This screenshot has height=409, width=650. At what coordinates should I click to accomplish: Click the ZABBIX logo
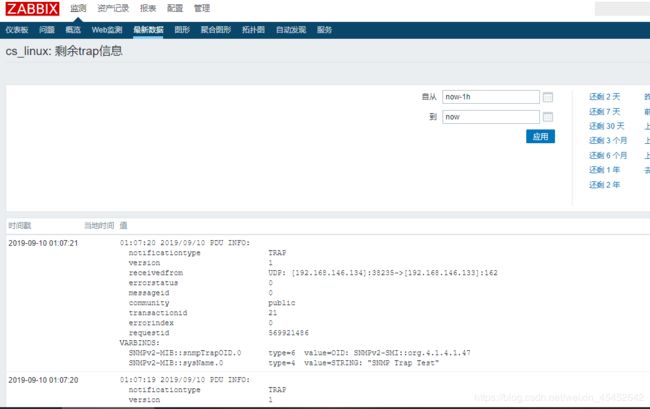tap(32, 8)
